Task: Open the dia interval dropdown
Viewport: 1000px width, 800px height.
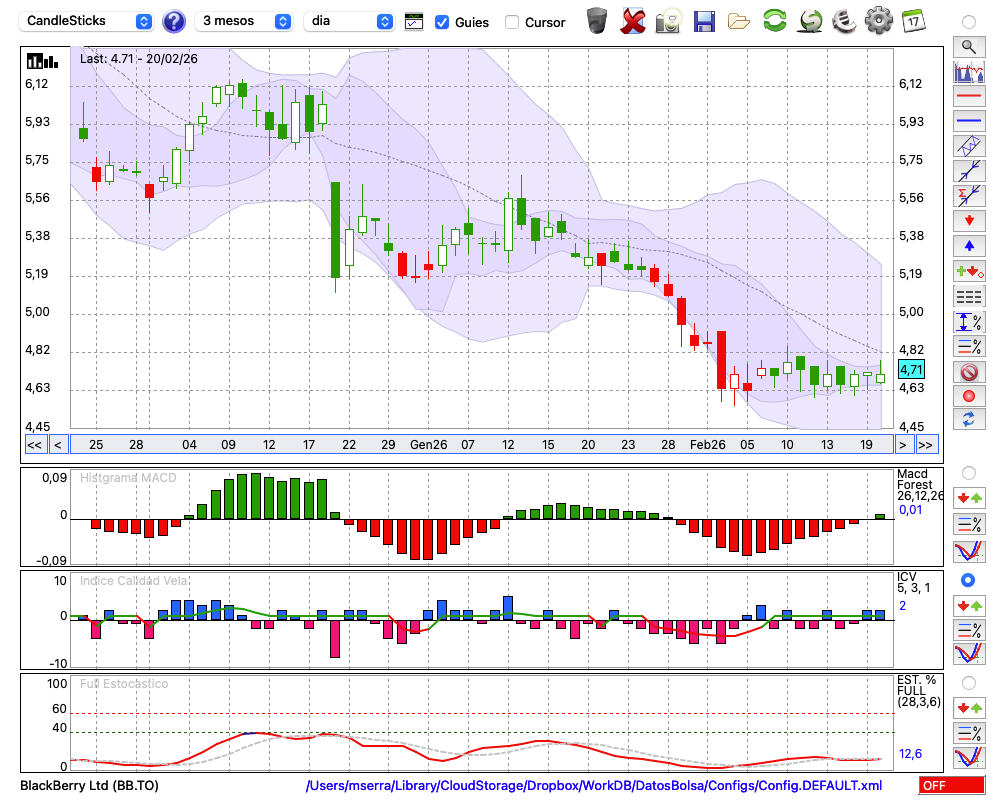Action: (x=350, y=21)
